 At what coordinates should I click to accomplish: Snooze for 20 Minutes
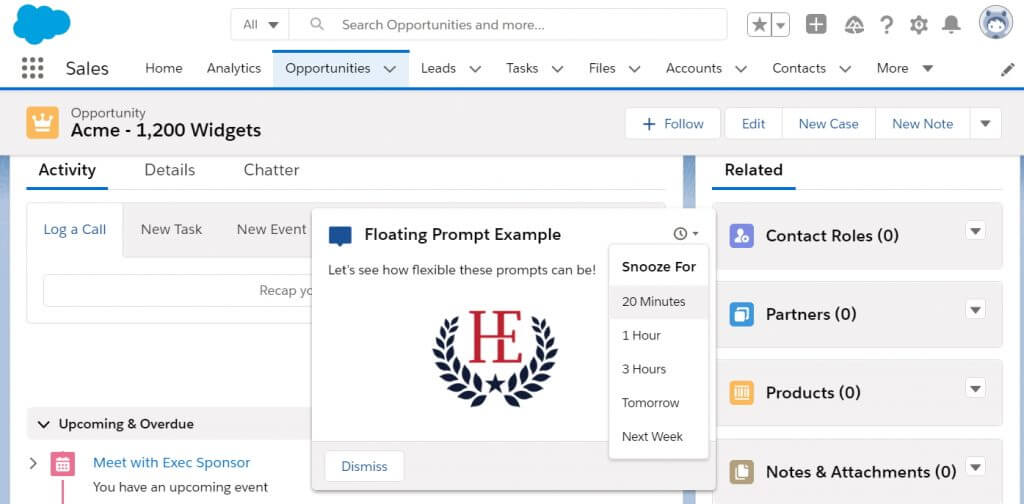click(x=658, y=302)
